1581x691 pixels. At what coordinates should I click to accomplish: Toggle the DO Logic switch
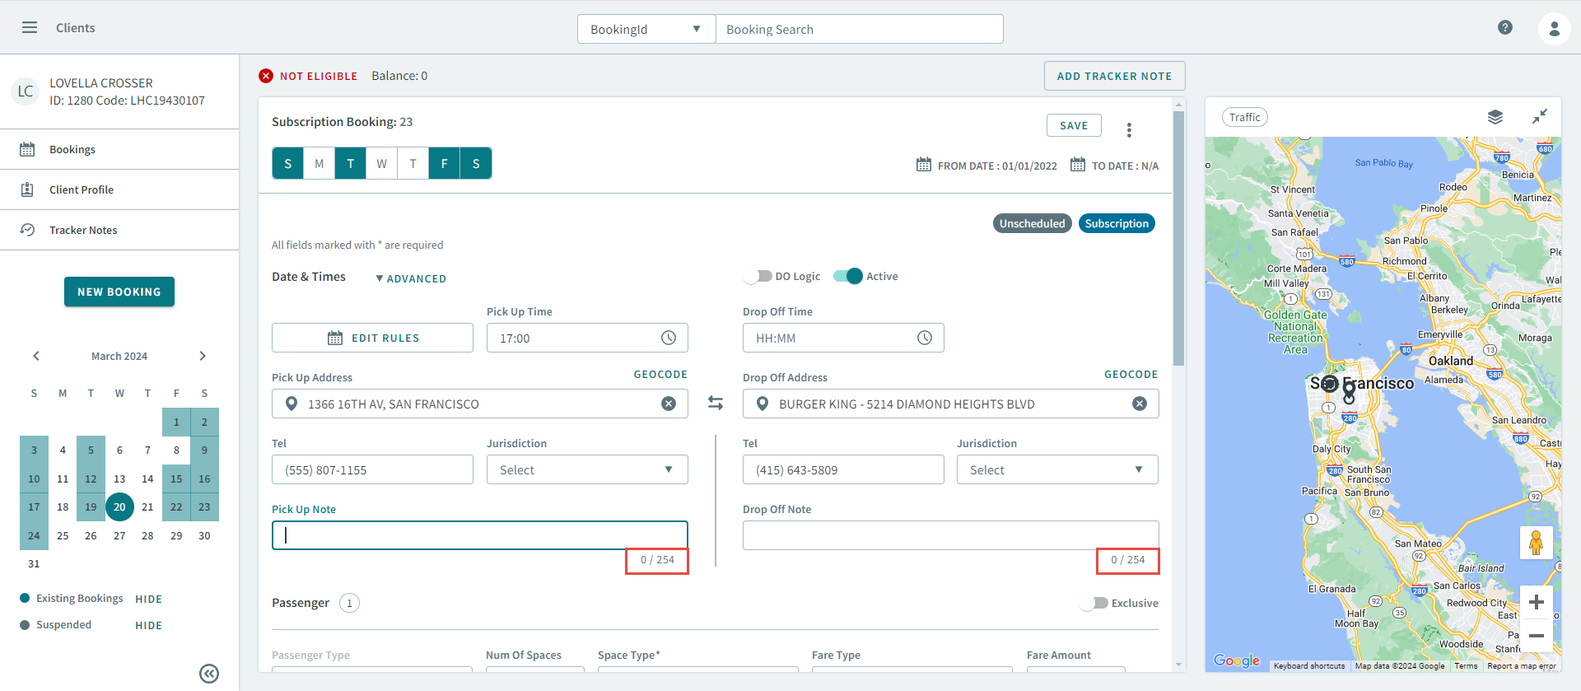(x=759, y=277)
